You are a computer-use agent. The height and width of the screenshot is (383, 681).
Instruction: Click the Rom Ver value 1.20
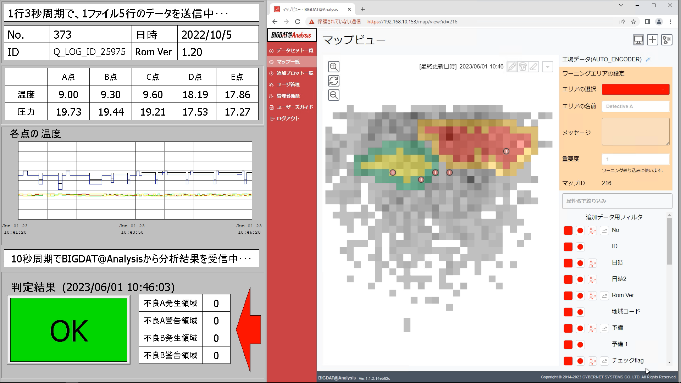pos(192,52)
